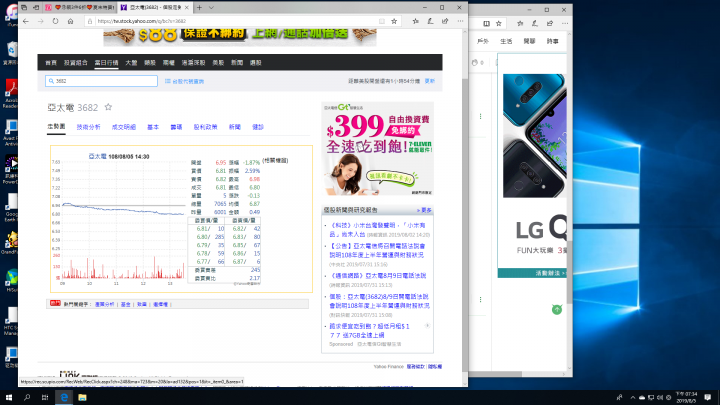Toggle reading view in front browser address bar
Screen dimensions: 720x405
point(382,21)
